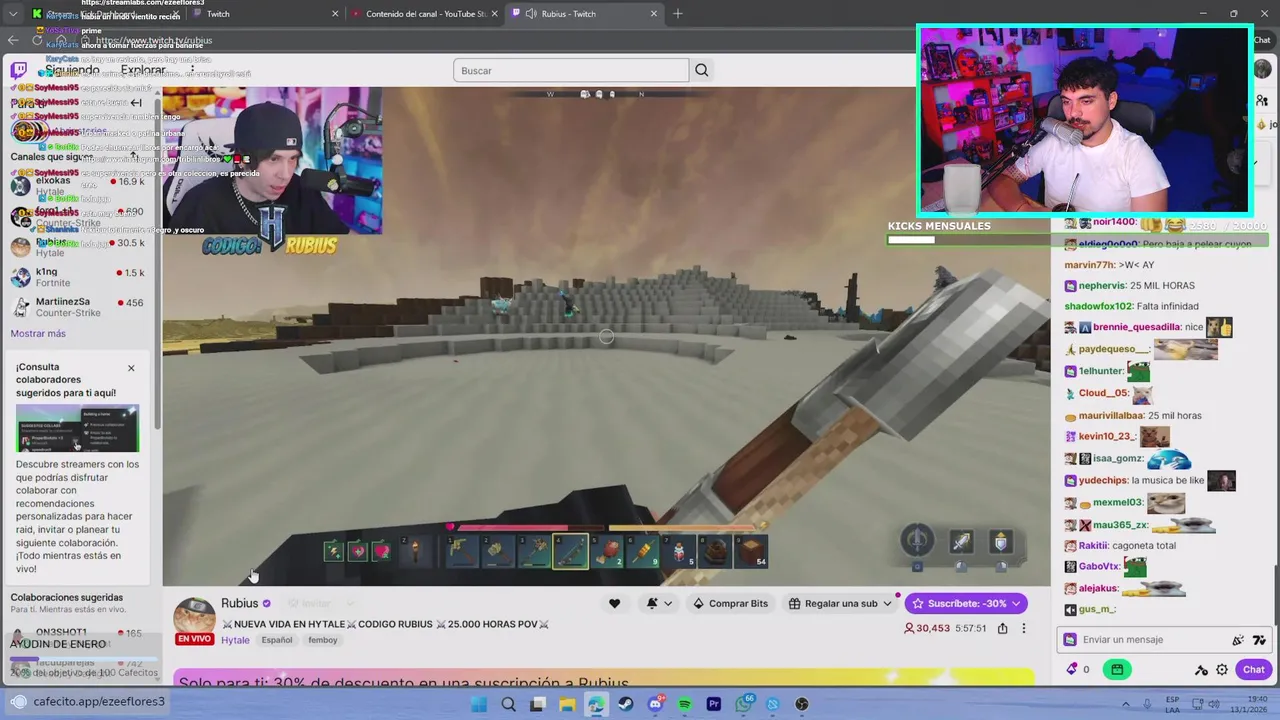Image resolution: width=1280 pixels, height=720 pixels.
Task: Switch to Contenido del canal YouTube tab
Action: (x=424, y=13)
